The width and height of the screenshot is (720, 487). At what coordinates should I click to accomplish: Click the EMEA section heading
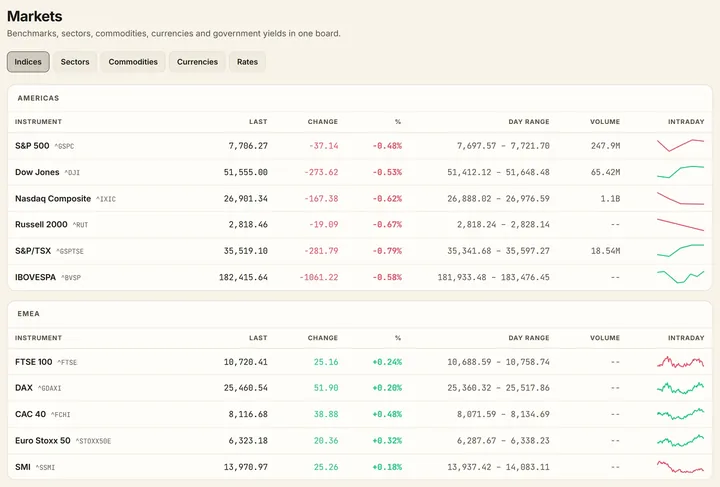pos(28,314)
